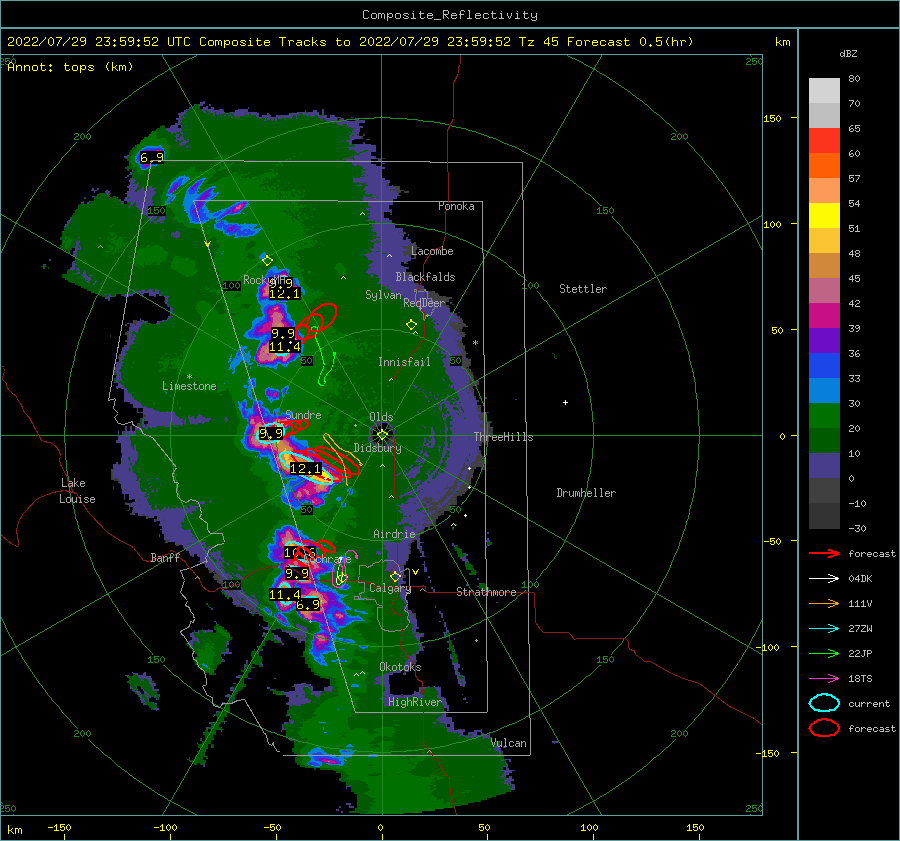The image size is (900, 841).
Task: Click the UTC Composite Tracks timestamp header
Action: point(350,42)
